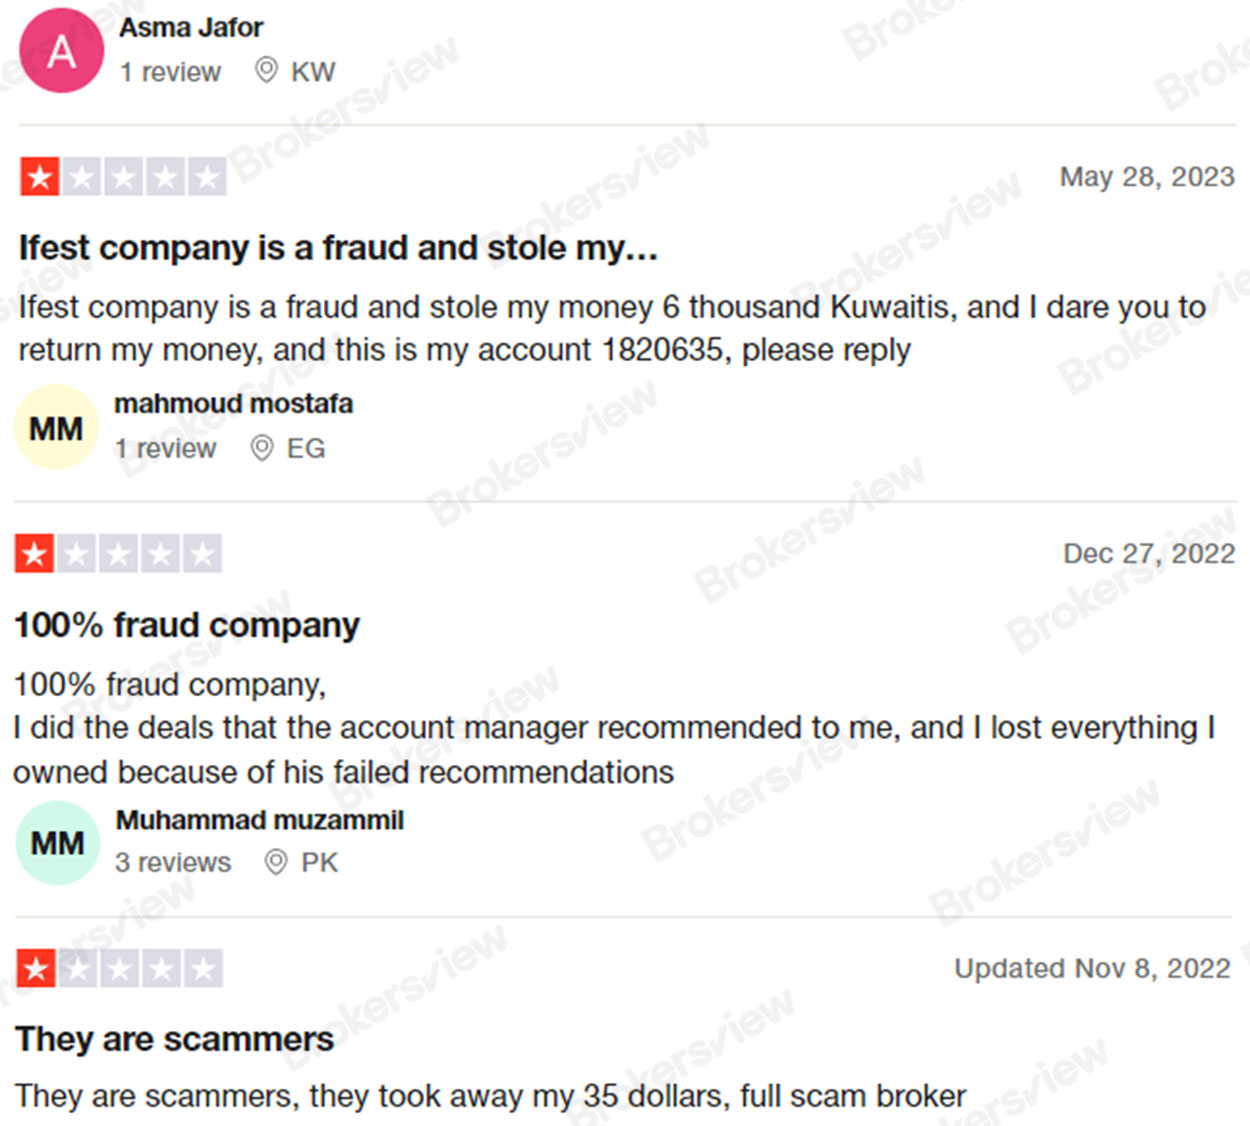This screenshot has width=1250, height=1126.
Task: Click the location pin icon next to PK
Action: [x=275, y=863]
